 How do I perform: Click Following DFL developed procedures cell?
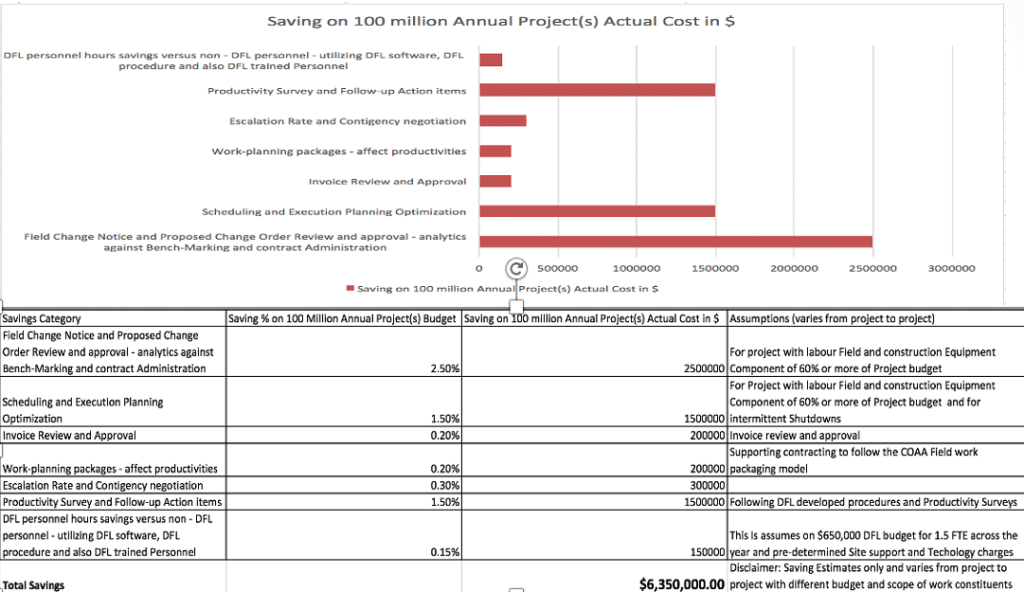pos(876,502)
